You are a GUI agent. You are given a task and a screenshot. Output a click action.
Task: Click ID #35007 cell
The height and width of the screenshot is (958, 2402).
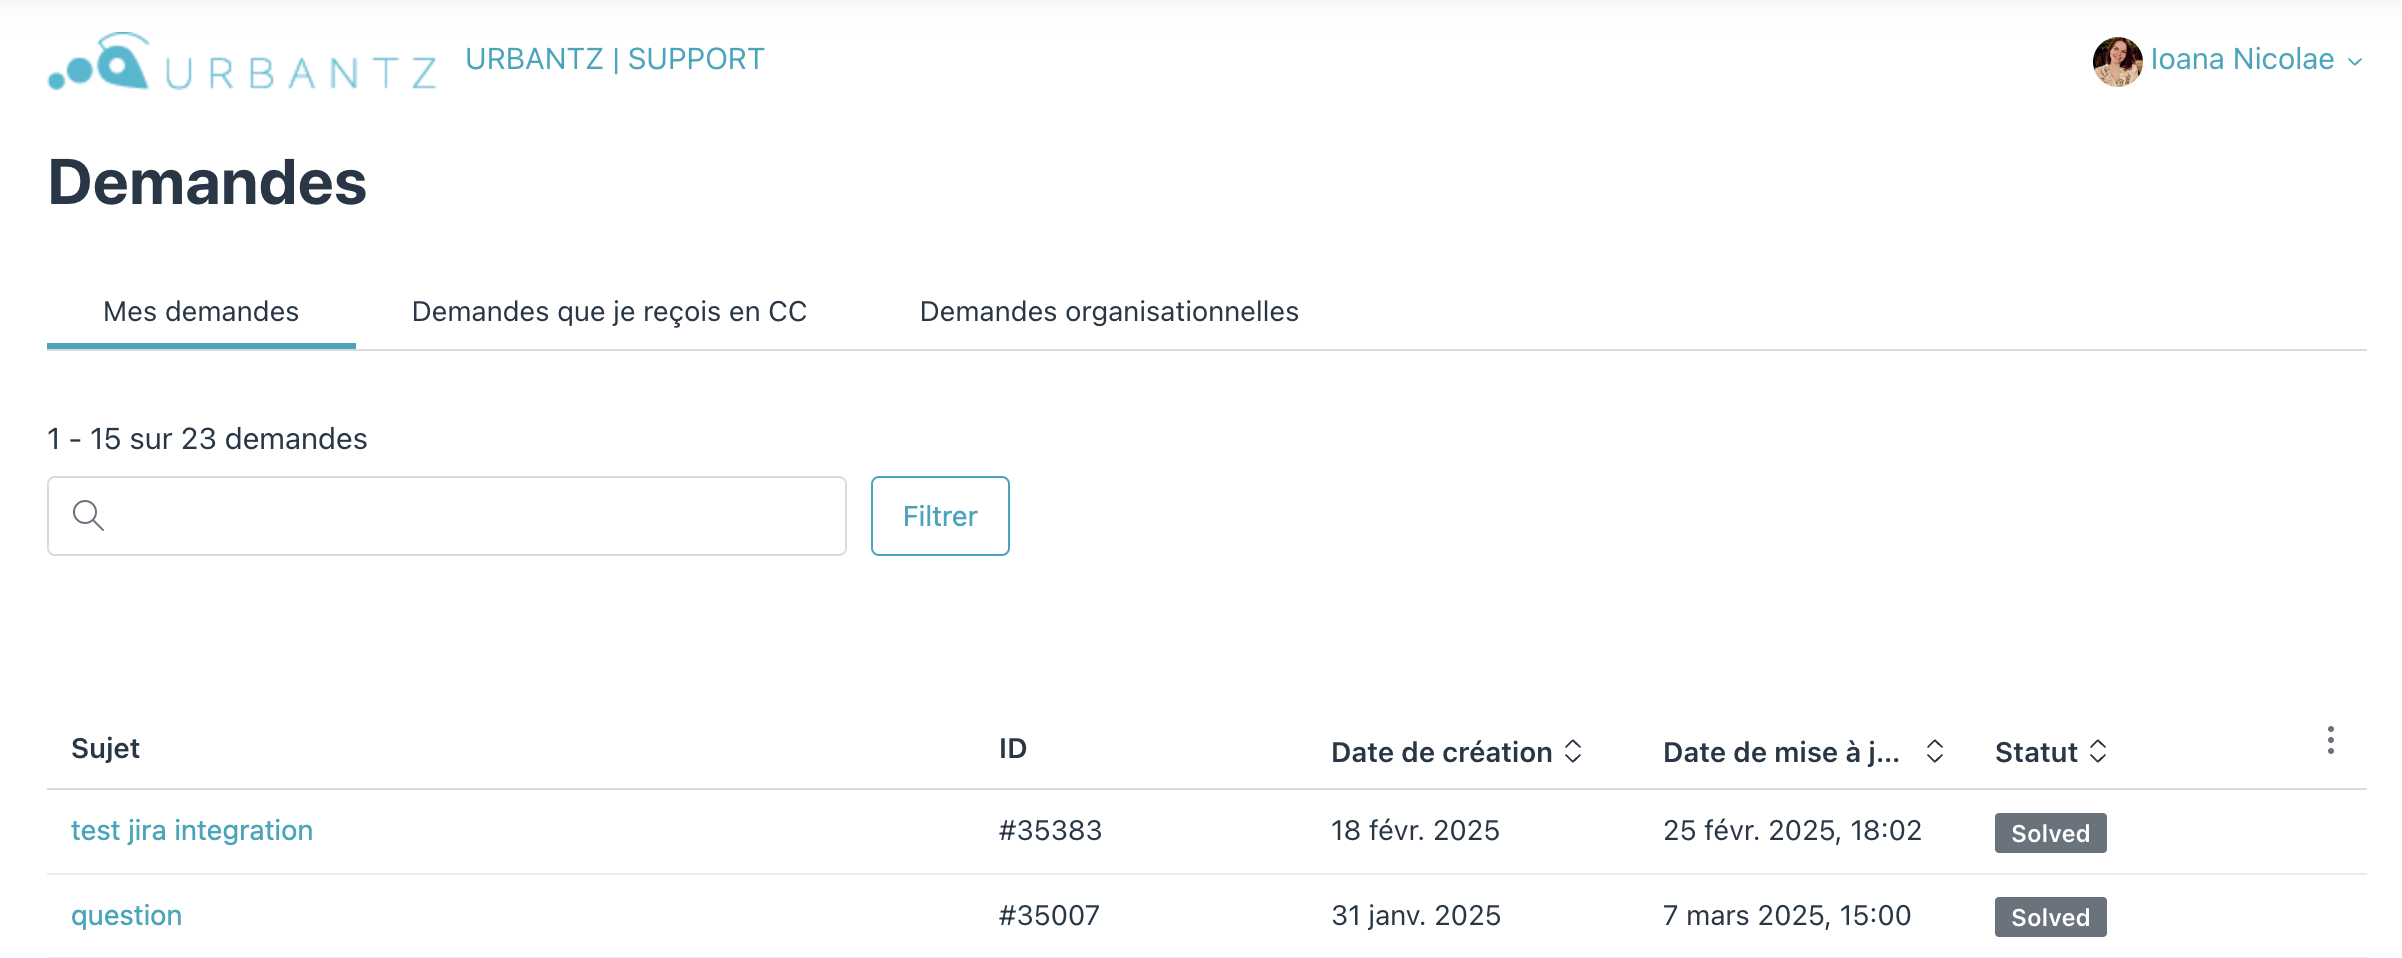[x=1049, y=915]
